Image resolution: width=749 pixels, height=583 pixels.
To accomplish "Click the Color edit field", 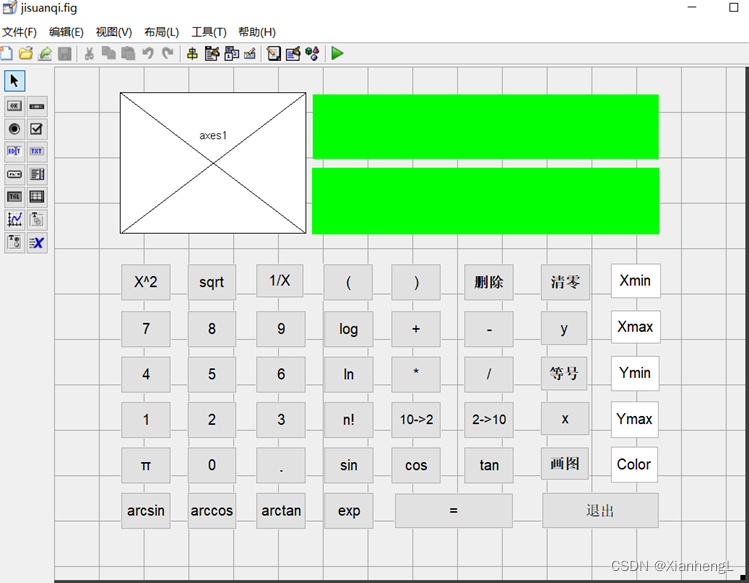I will click(x=634, y=464).
